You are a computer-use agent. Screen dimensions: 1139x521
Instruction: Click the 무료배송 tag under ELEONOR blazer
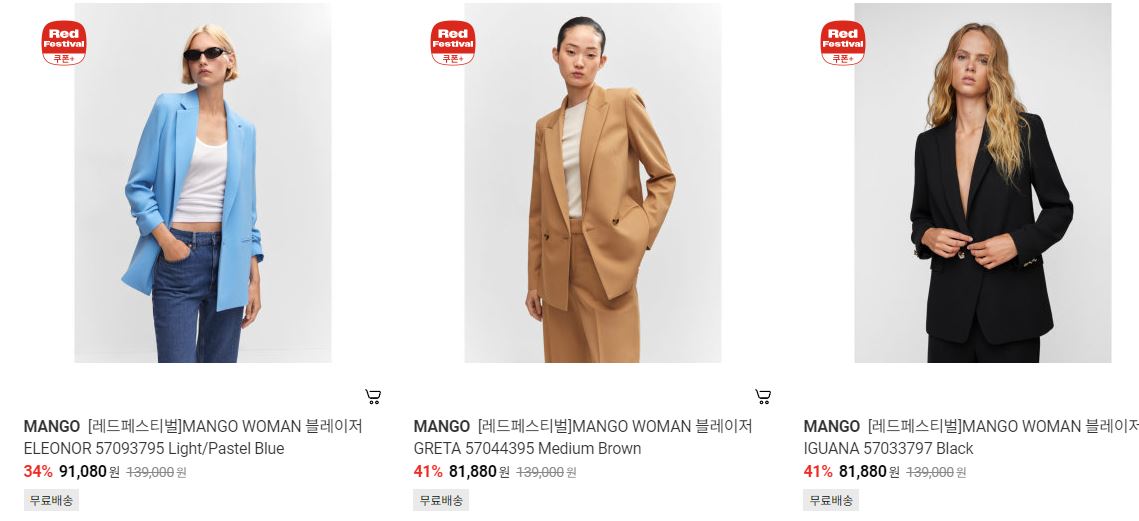click(52, 500)
